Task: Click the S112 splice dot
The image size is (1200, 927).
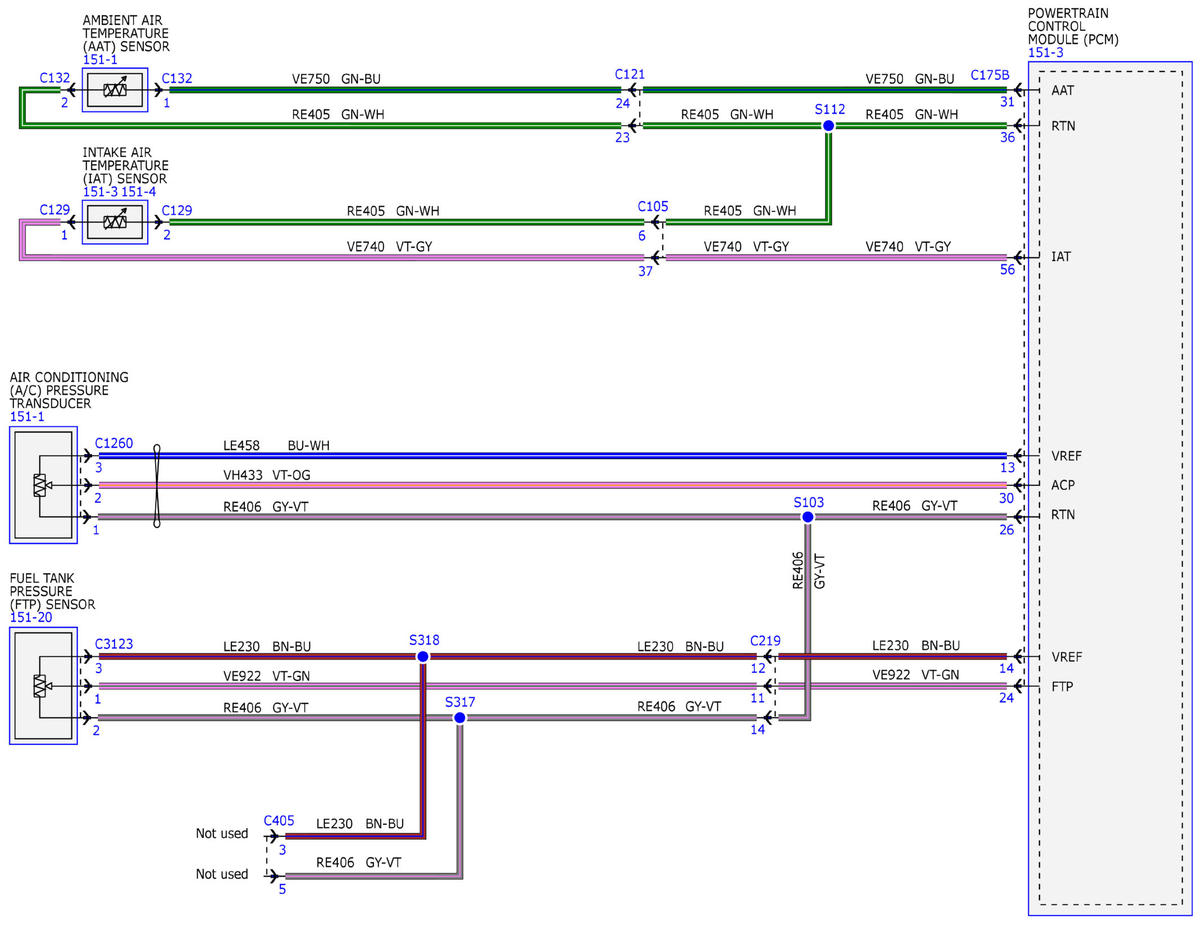Action: [x=828, y=126]
